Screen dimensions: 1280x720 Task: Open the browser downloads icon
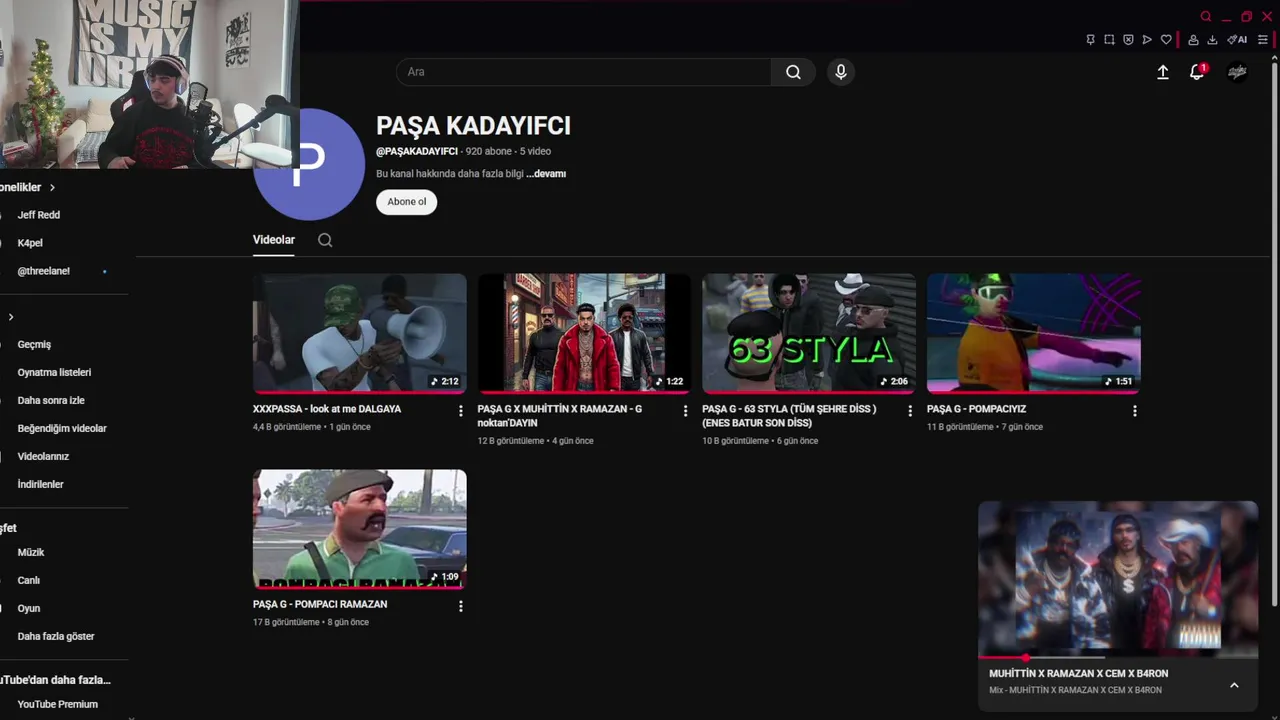coord(1212,40)
